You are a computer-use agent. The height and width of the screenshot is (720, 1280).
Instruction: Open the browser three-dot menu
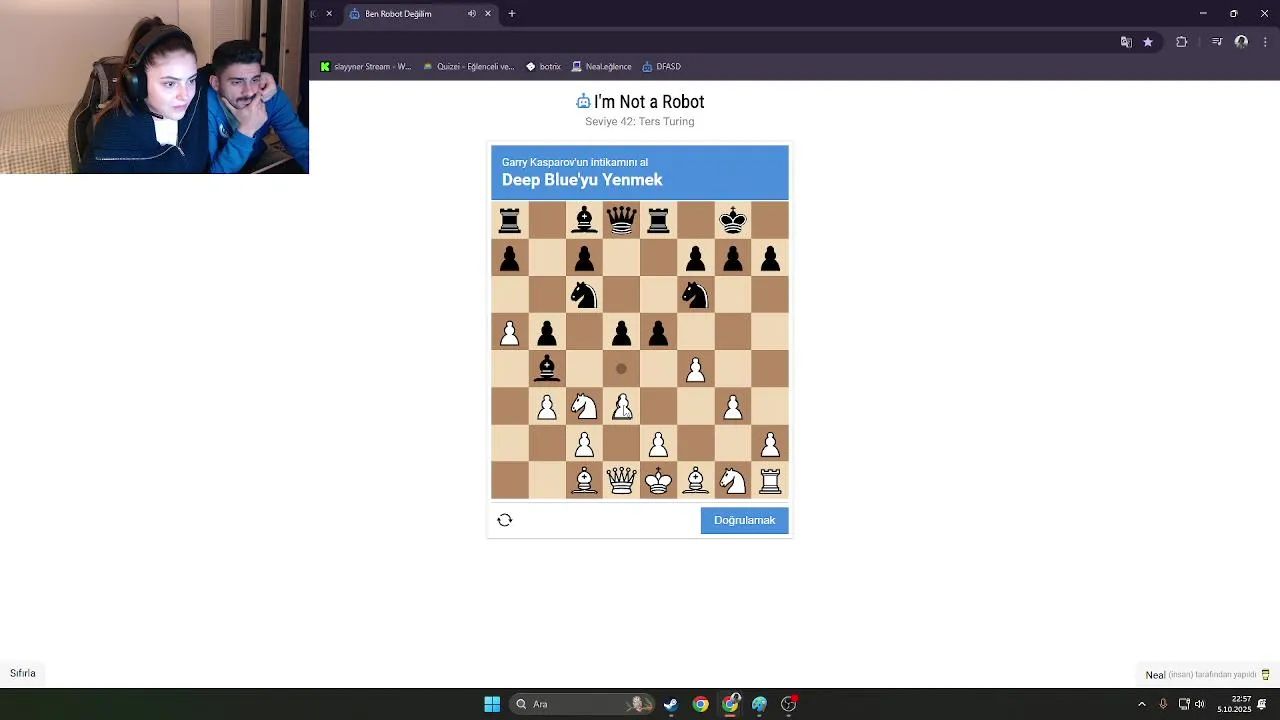tap(1266, 42)
